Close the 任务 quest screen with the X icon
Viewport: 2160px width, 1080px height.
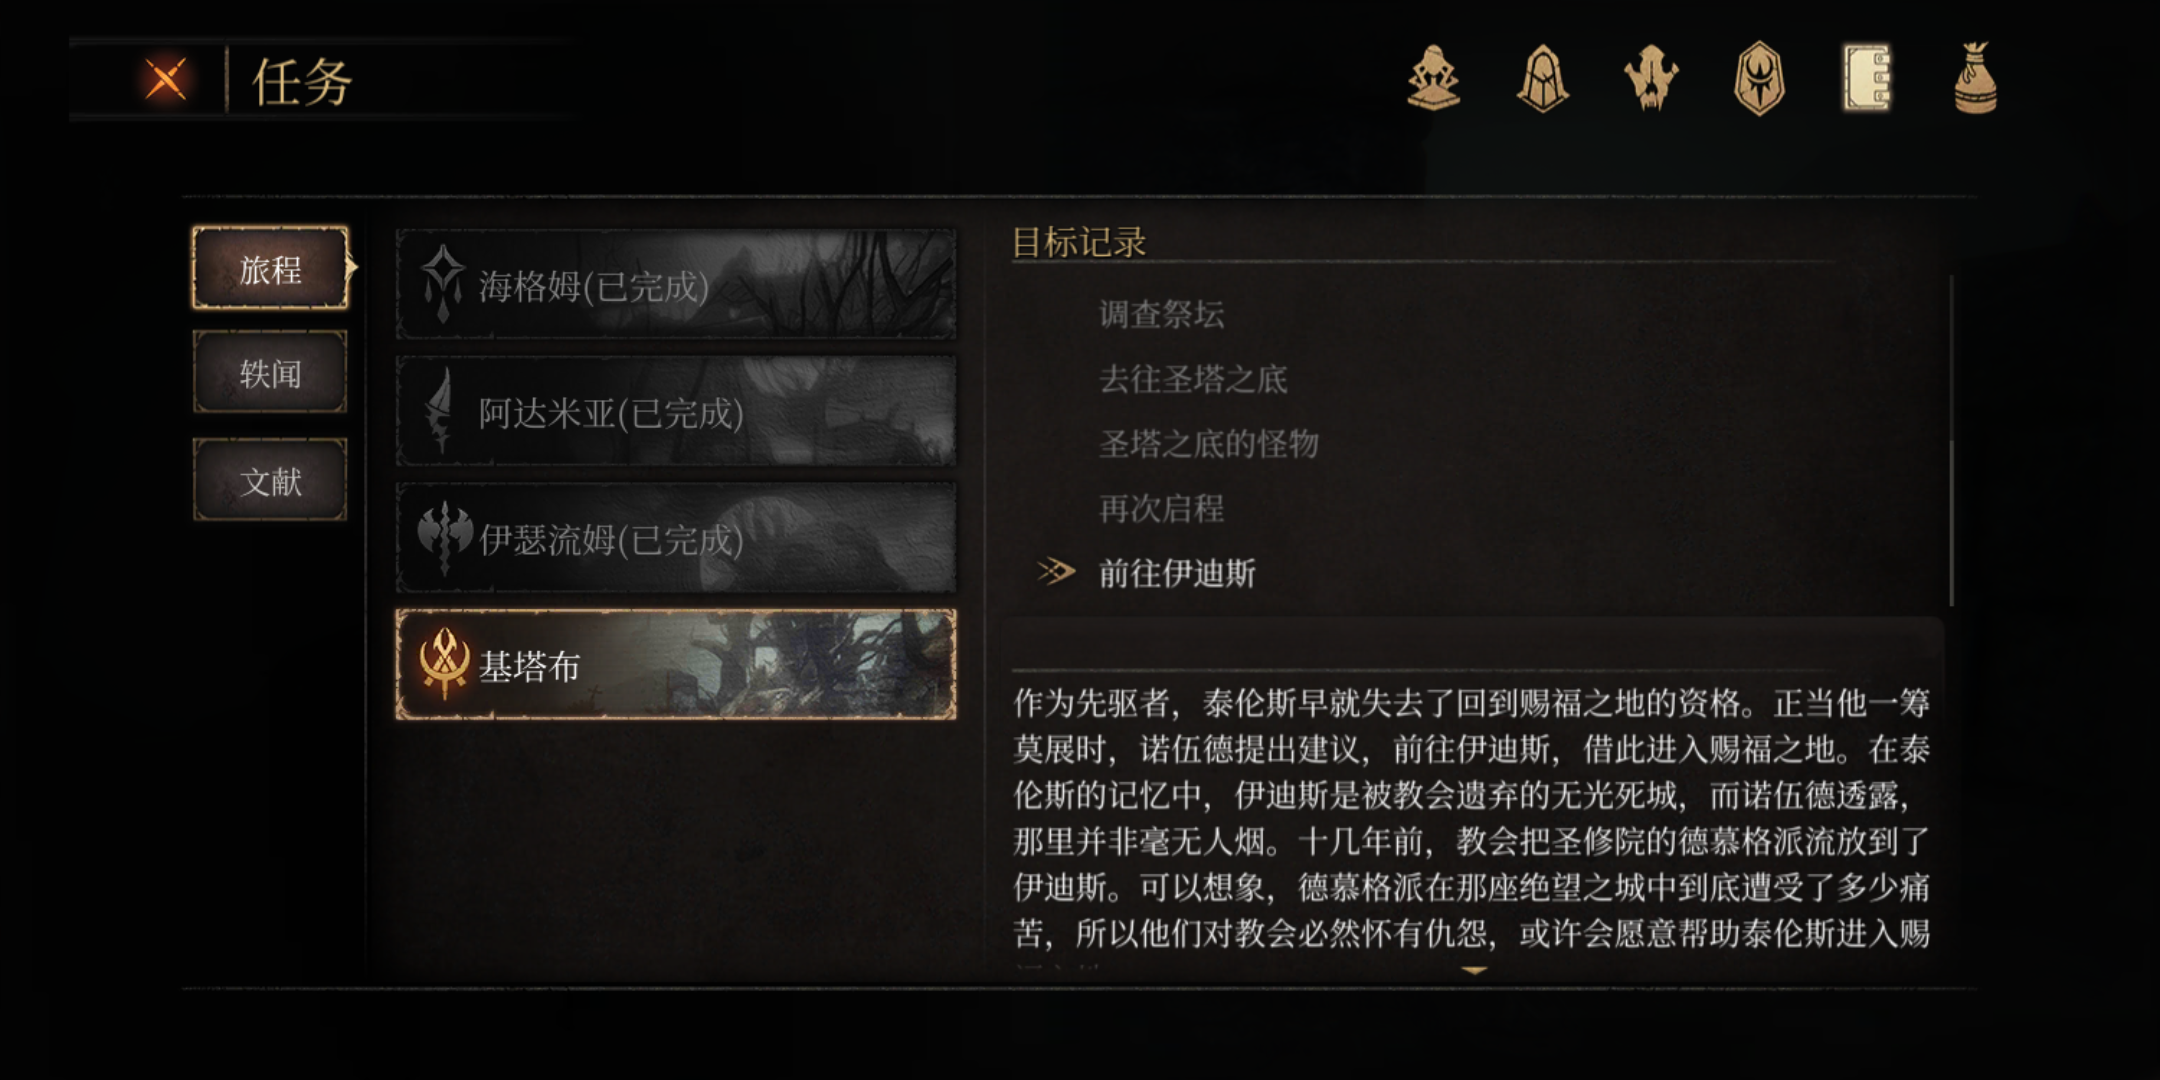pyautogui.click(x=165, y=79)
